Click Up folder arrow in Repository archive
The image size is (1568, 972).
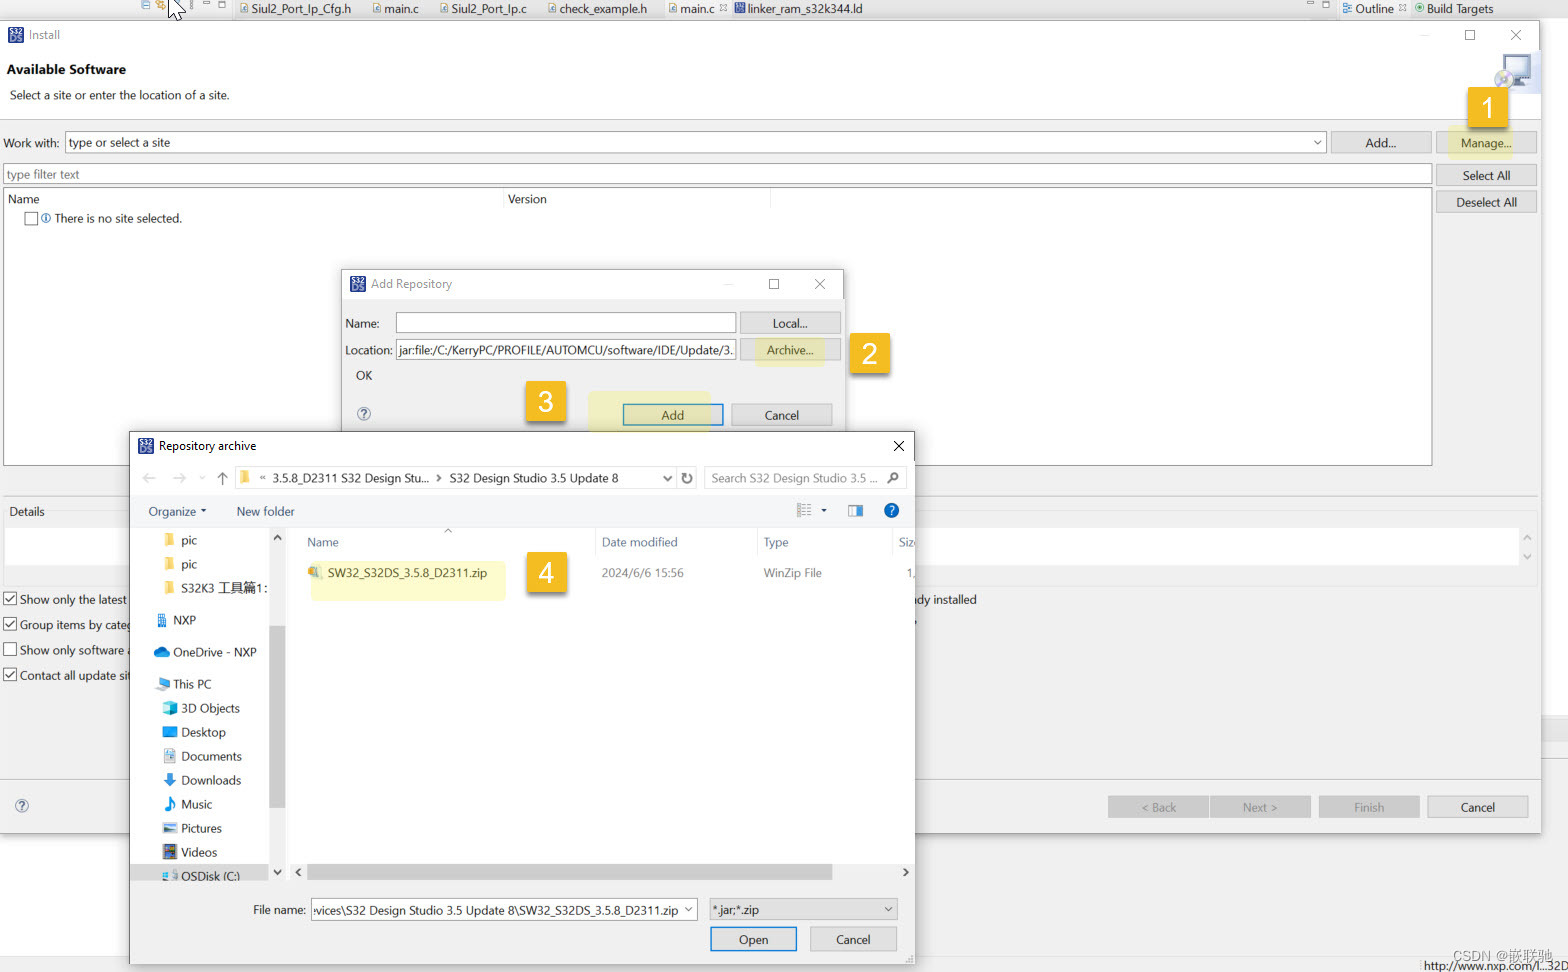[x=222, y=478]
